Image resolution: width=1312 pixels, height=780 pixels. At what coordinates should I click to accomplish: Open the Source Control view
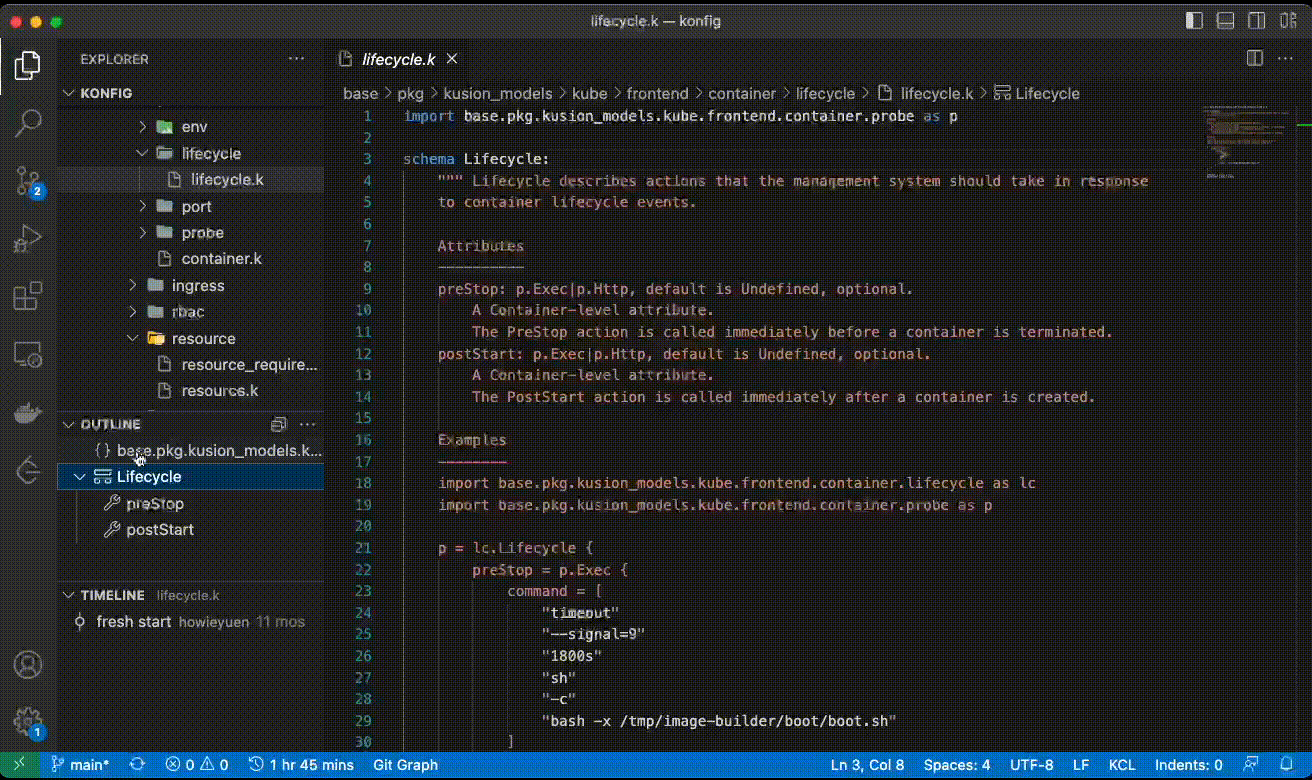click(x=27, y=180)
